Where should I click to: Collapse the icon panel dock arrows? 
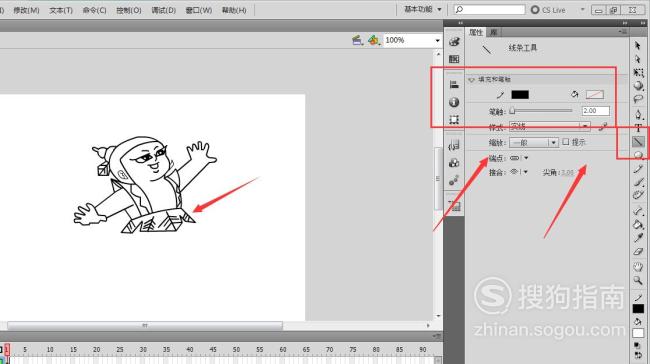[460, 23]
